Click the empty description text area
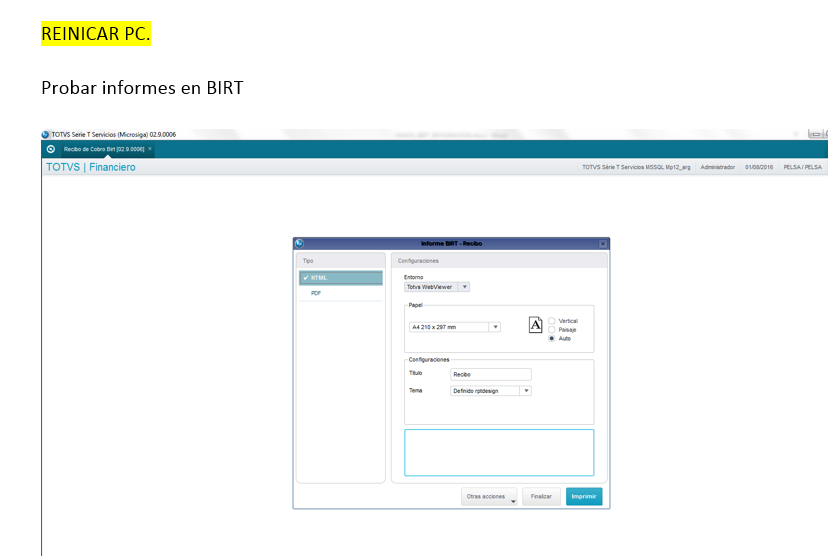Image resolution: width=828 pixels, height=556 pixels. point(499,453)
